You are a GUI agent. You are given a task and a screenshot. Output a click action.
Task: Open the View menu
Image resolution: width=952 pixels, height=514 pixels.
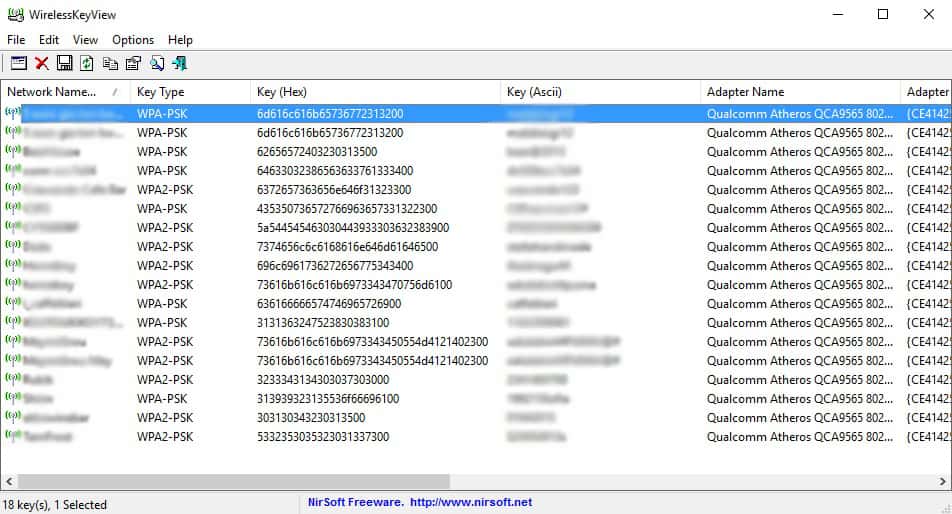click(85, 40)
